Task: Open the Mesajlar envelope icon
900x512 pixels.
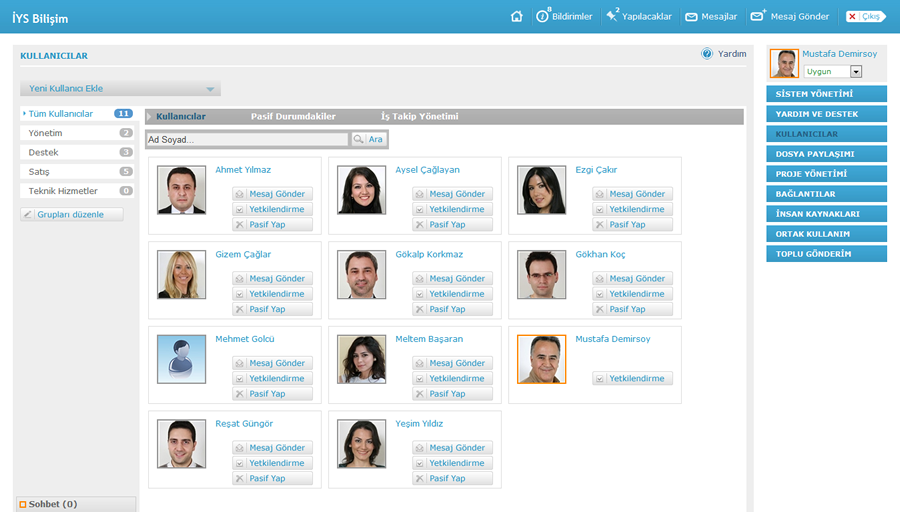Action: [x=691, y=17]
